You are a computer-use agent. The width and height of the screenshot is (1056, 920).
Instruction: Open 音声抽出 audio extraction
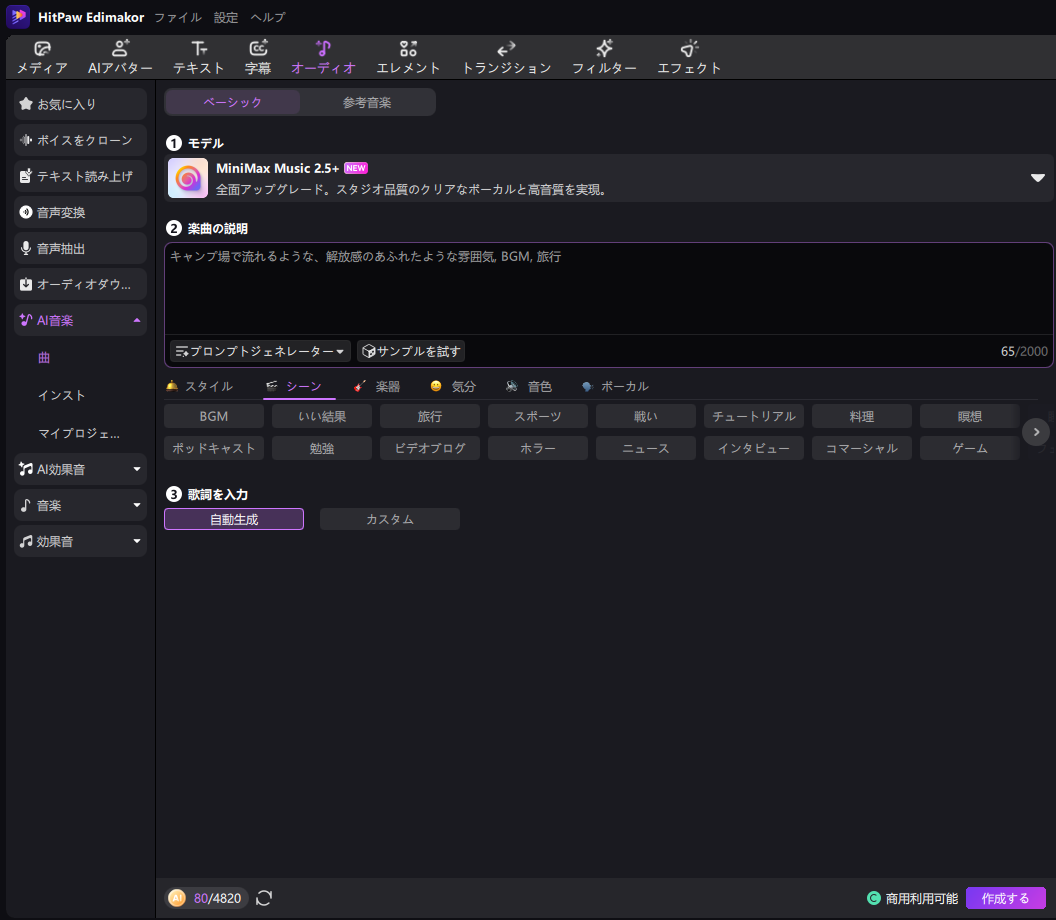click(80, 249)
